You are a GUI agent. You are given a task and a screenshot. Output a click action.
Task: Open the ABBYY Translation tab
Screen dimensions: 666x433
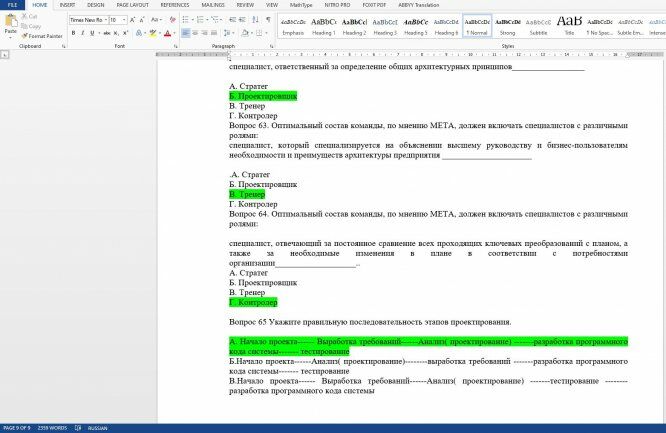(x=418, y=5)
